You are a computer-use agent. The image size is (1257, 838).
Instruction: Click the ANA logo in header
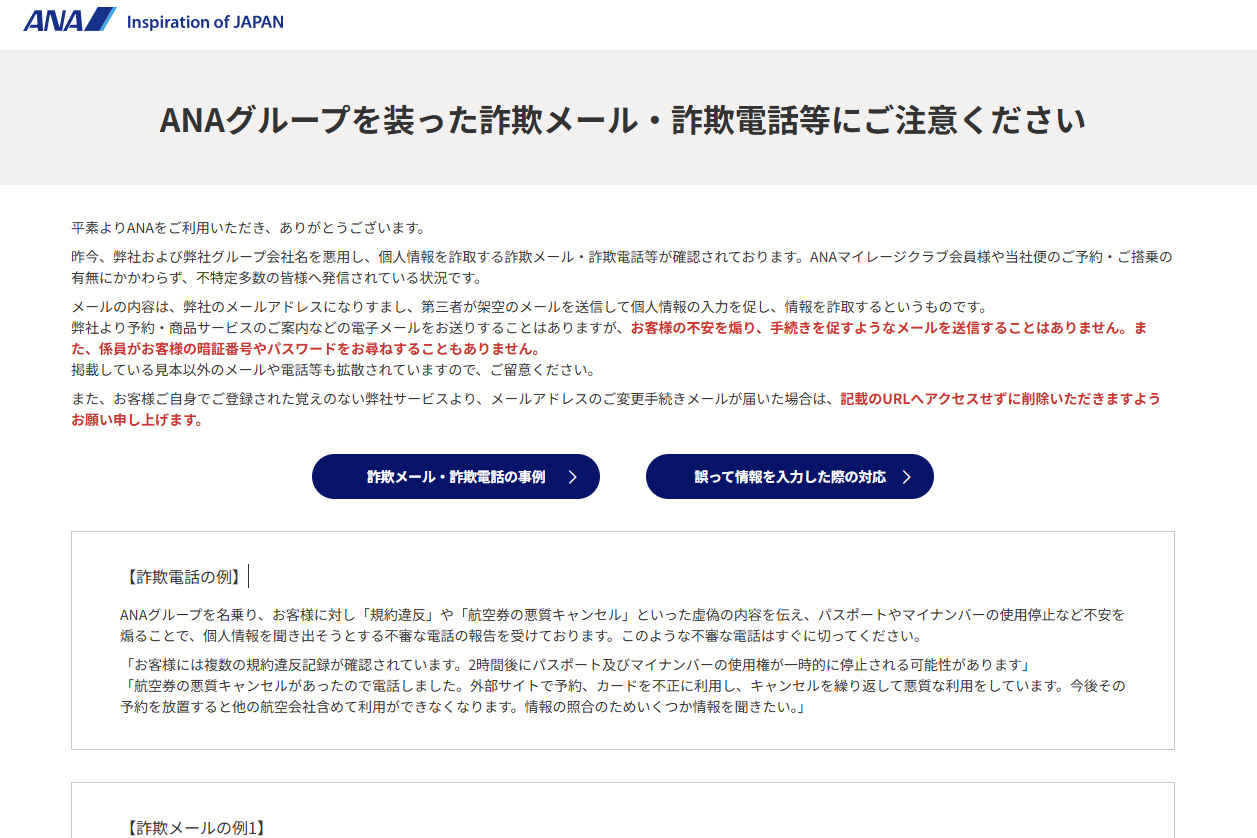pos(69,20)
